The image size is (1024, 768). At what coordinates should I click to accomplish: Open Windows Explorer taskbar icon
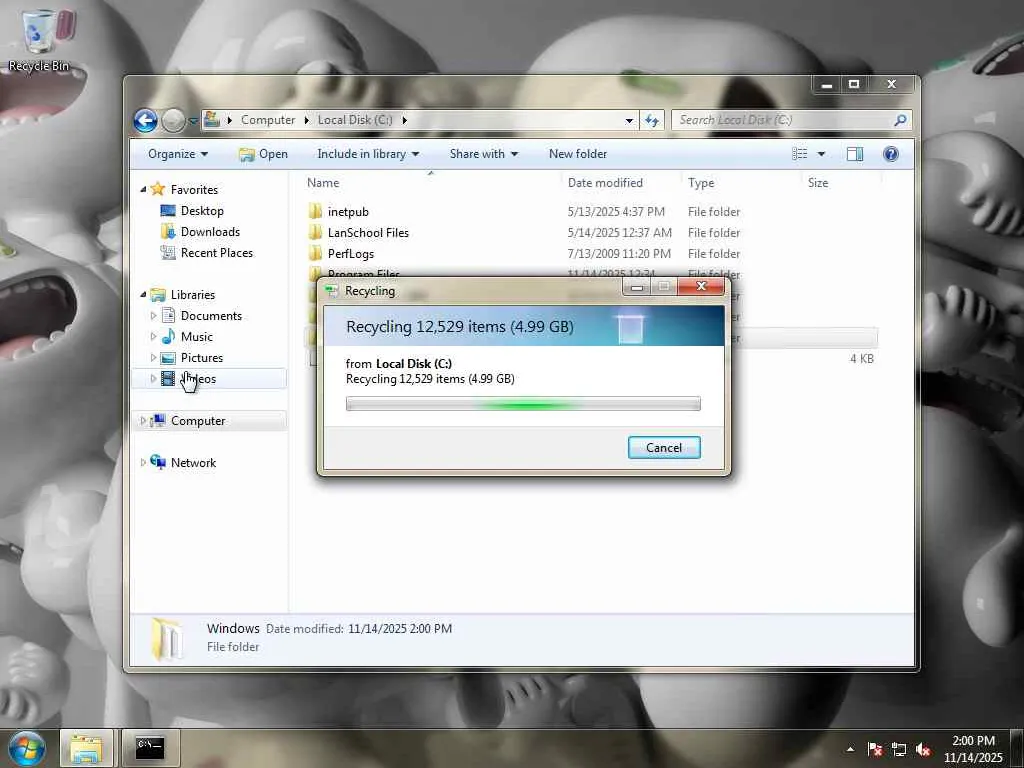tap(86, 749)
